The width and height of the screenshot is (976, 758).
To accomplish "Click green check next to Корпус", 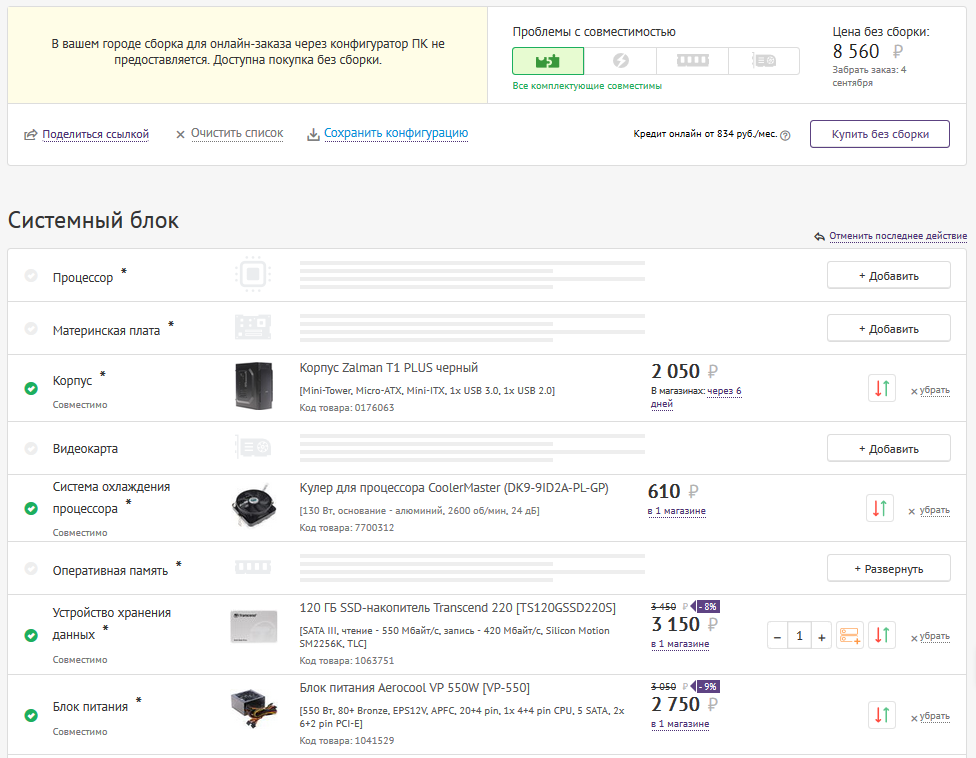I will click(x=31, y=388).
